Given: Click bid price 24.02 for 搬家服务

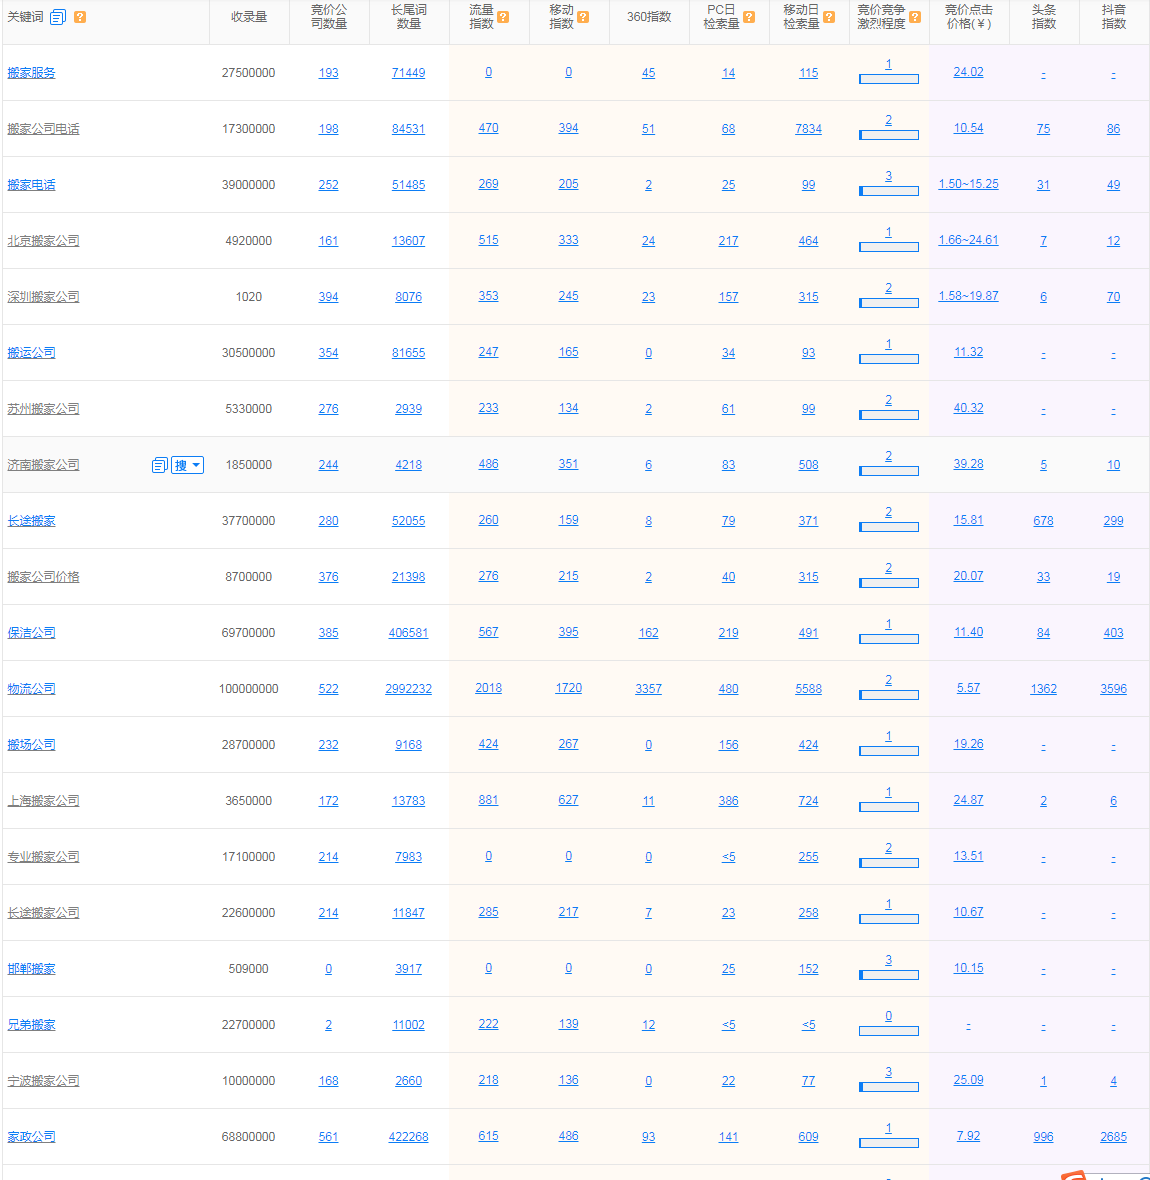Looking at the screenshot, I should [x=968, y=72].
